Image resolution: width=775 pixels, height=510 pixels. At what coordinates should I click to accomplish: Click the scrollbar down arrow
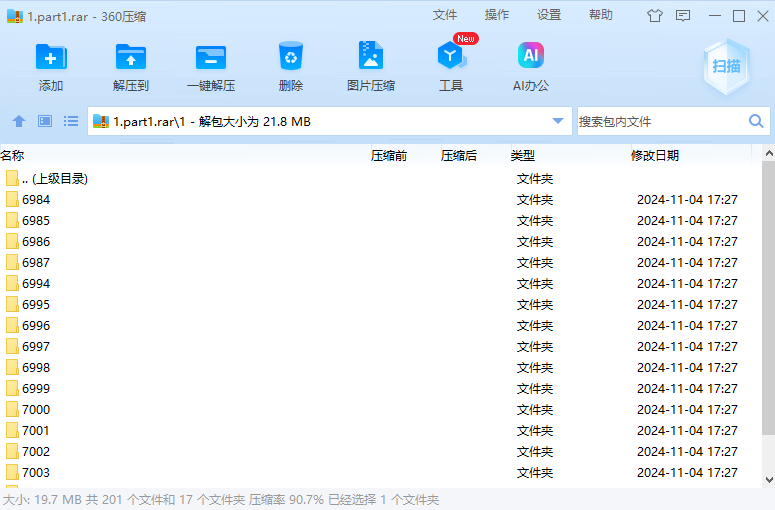tap(769, 479)
